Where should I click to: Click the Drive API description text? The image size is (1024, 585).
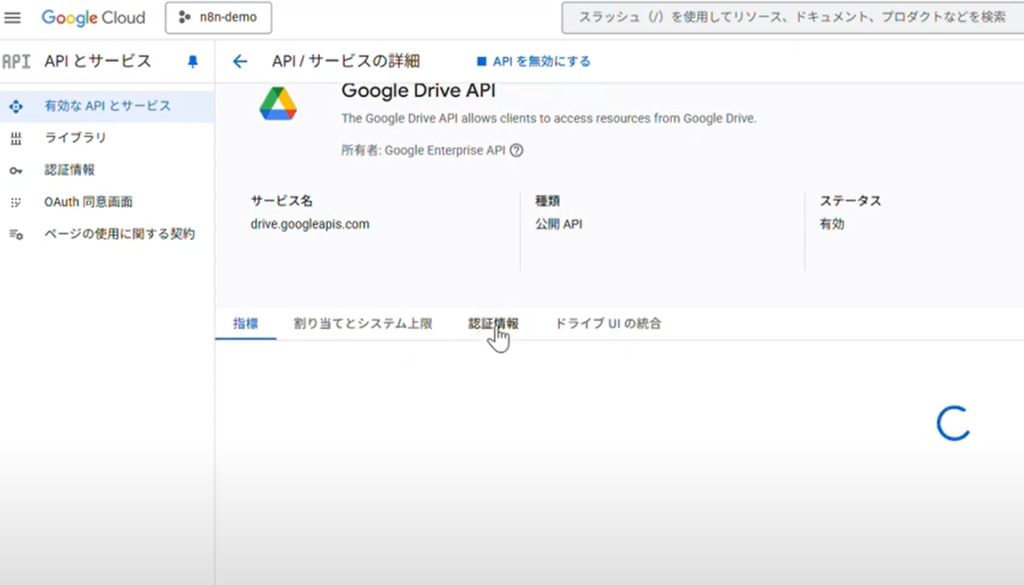[x=549, y=118]
